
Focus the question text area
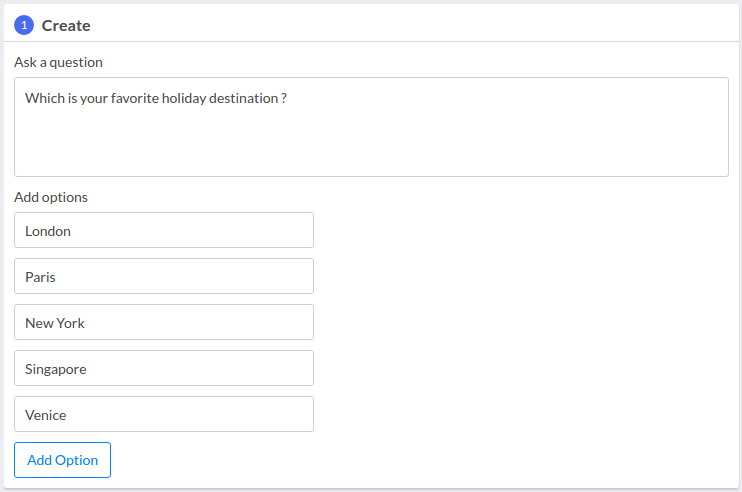pos(371,127)
